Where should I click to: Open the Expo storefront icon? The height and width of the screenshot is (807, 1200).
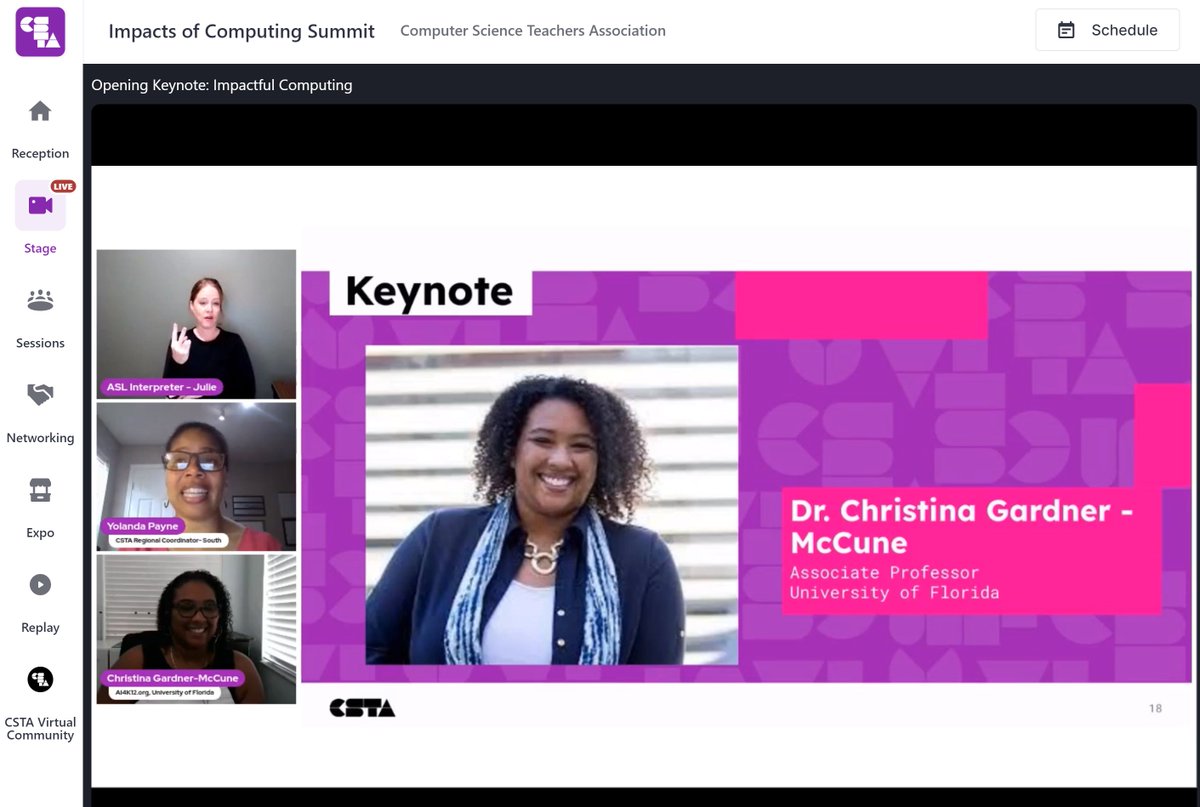point(40,490)
